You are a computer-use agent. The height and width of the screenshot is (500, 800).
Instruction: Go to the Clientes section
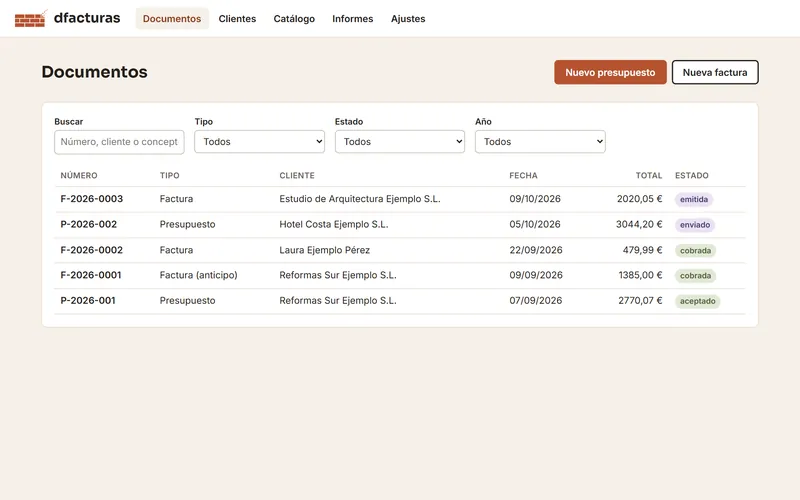pyautogui.click(x=237, y=18)
